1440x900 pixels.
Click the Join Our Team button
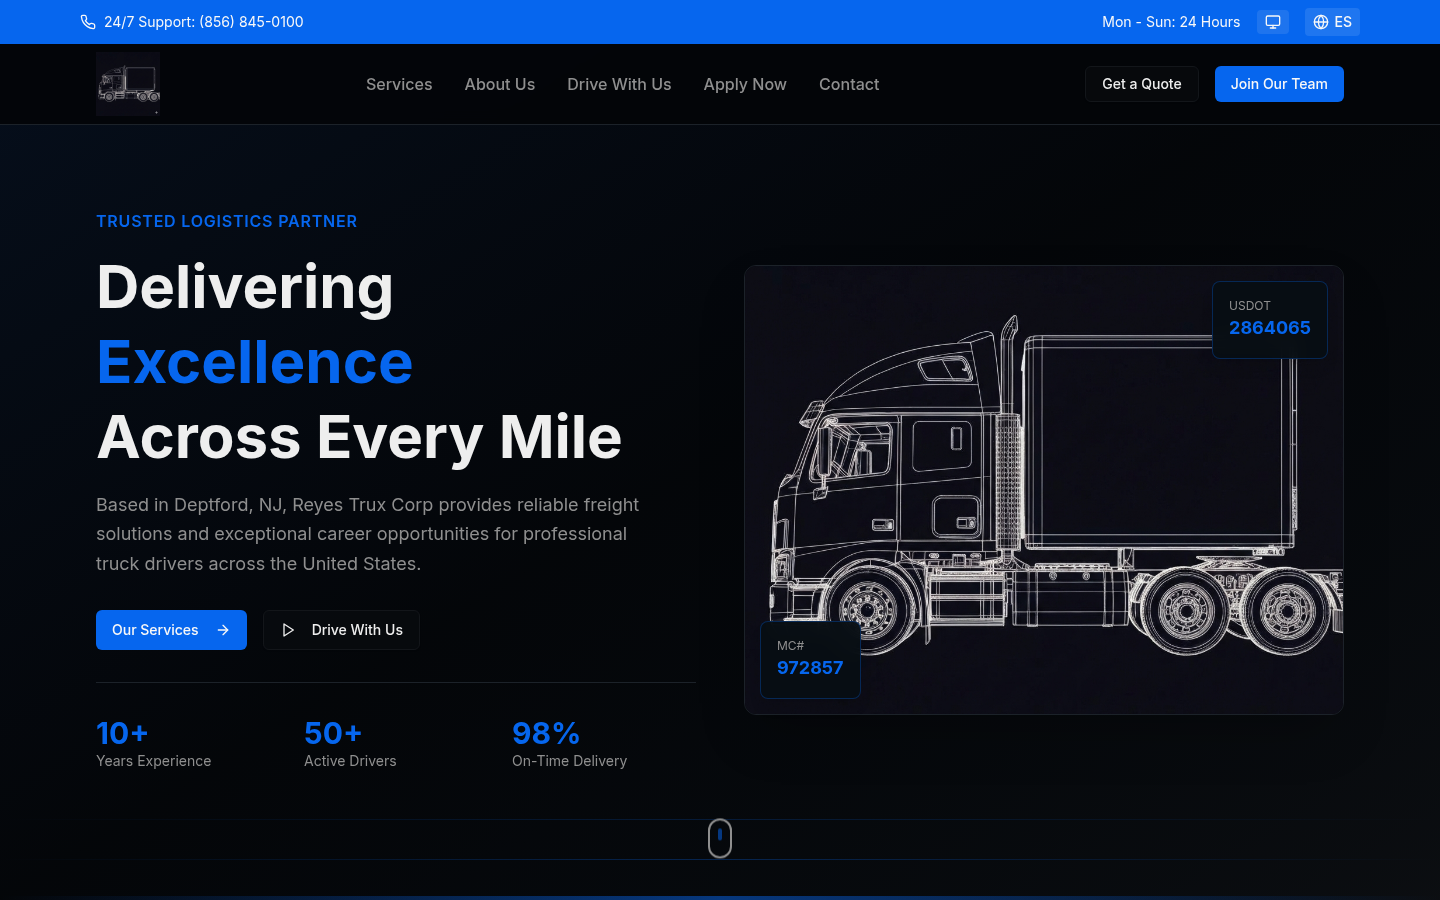pos(1279,84)
